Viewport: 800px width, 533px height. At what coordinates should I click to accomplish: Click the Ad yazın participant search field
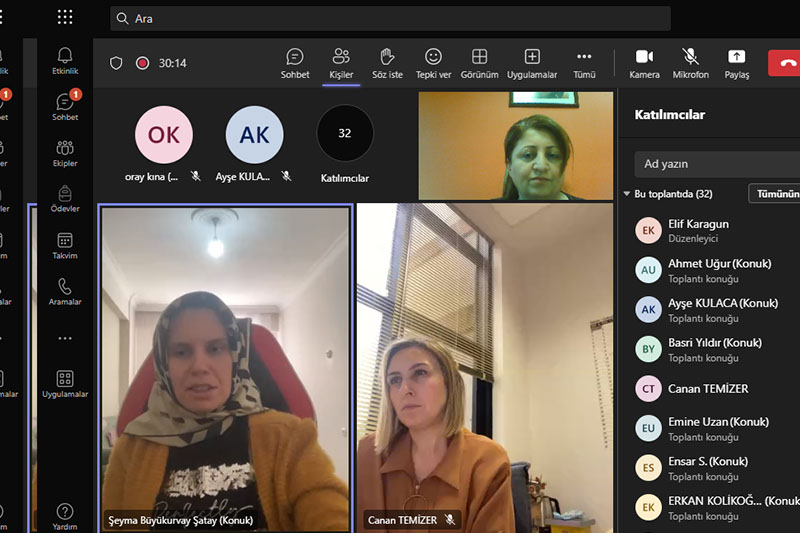[718, 163]
